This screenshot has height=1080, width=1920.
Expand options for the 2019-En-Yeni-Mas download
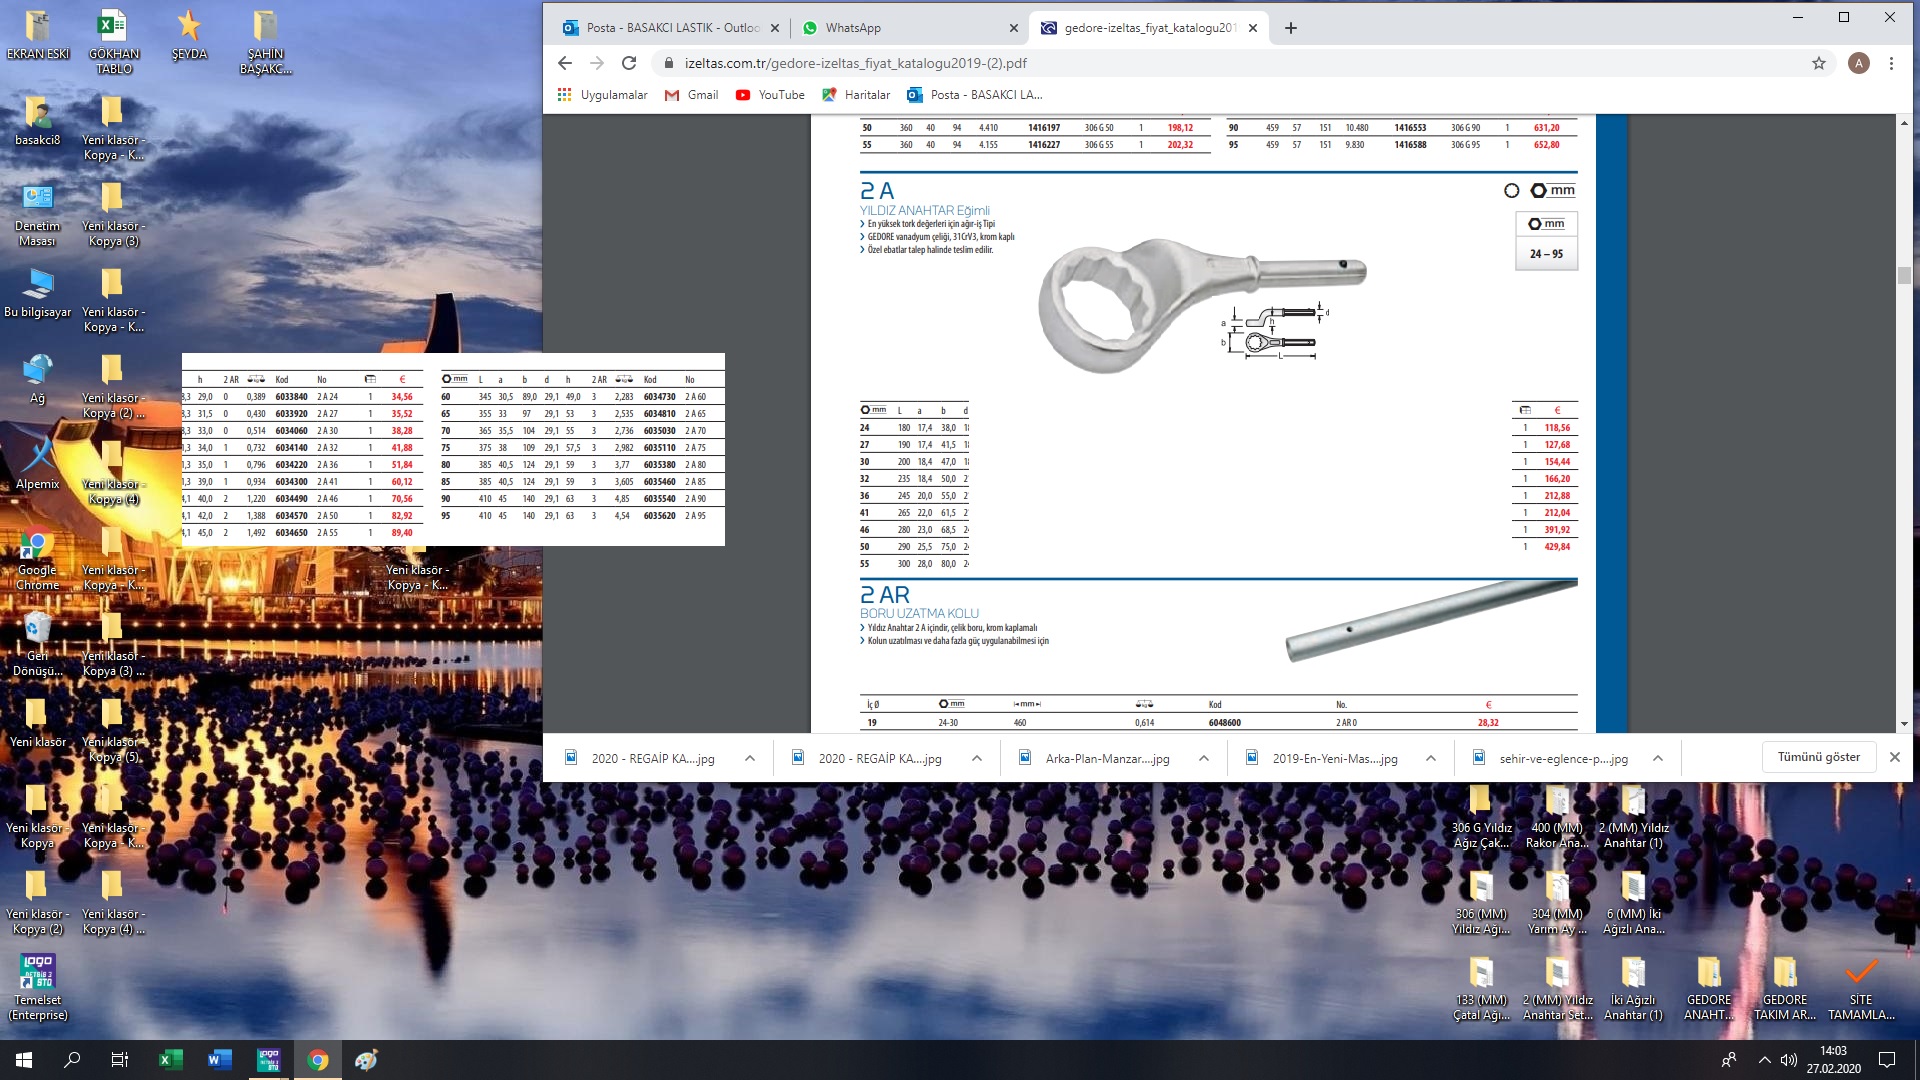[1431, 759]
